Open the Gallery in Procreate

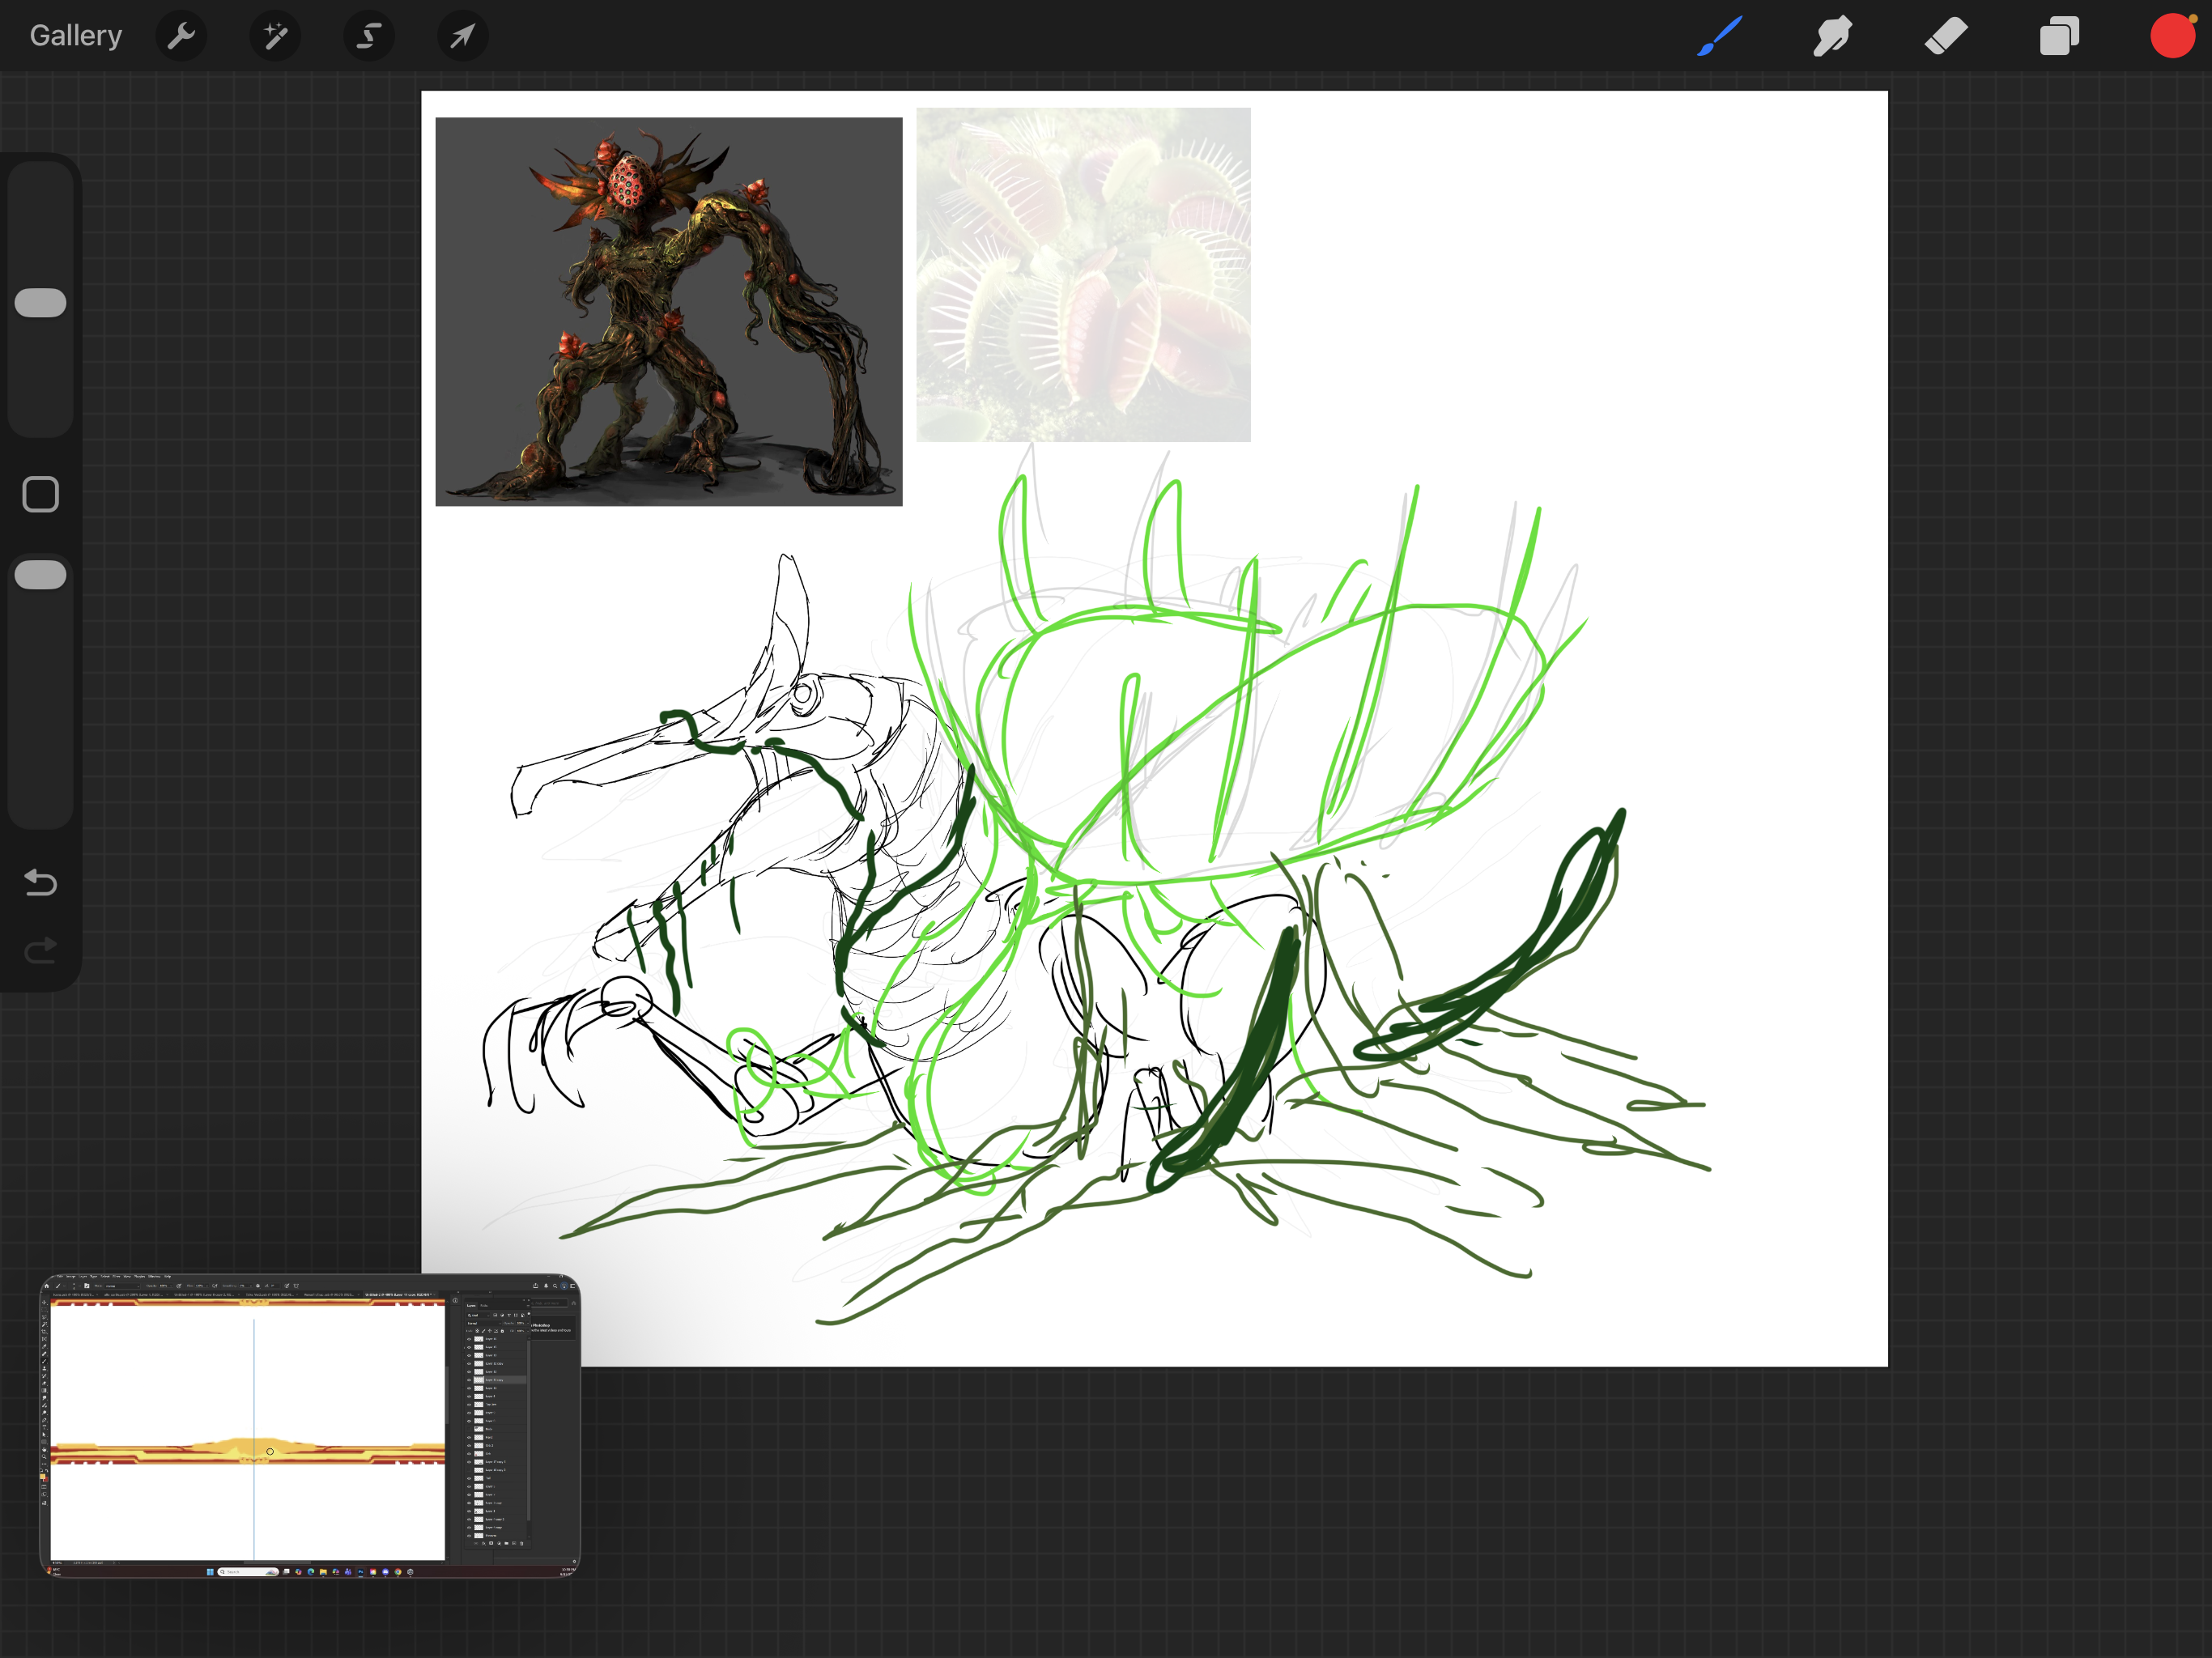point(76,36)
